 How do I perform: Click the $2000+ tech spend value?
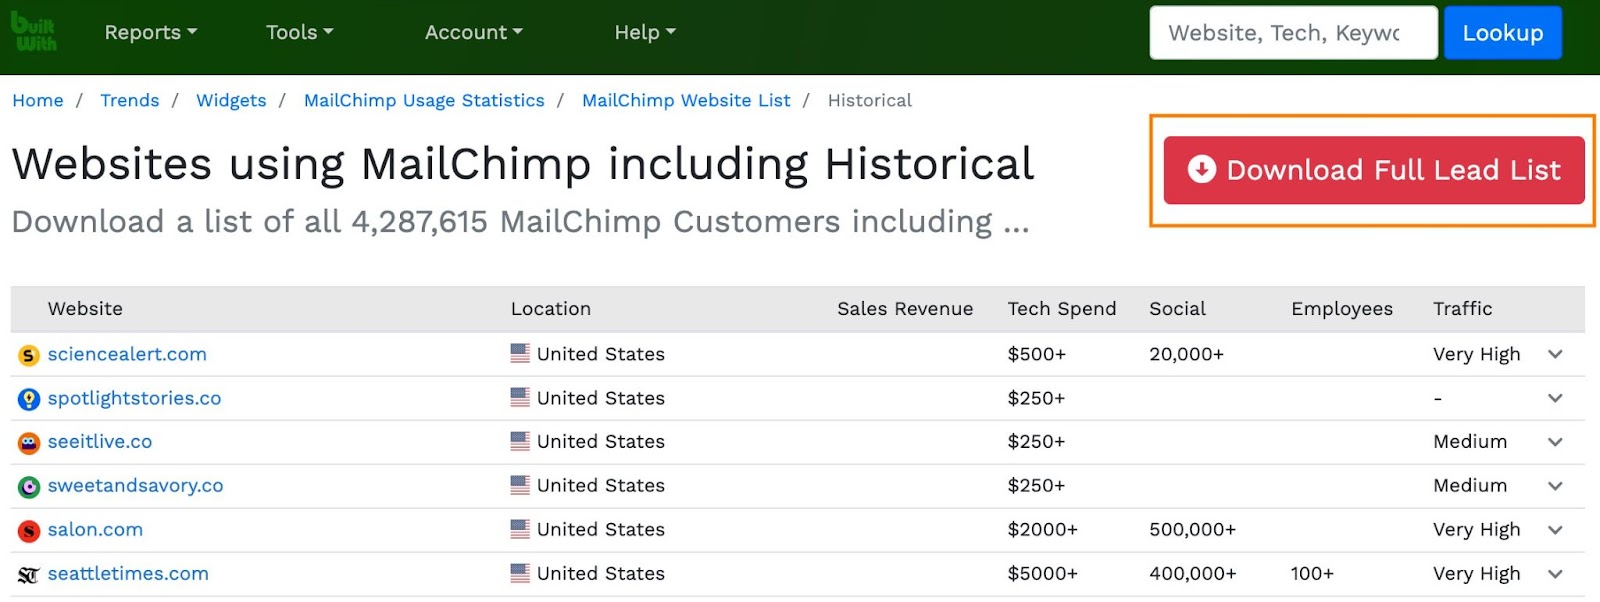click(x=1043, y=530)
